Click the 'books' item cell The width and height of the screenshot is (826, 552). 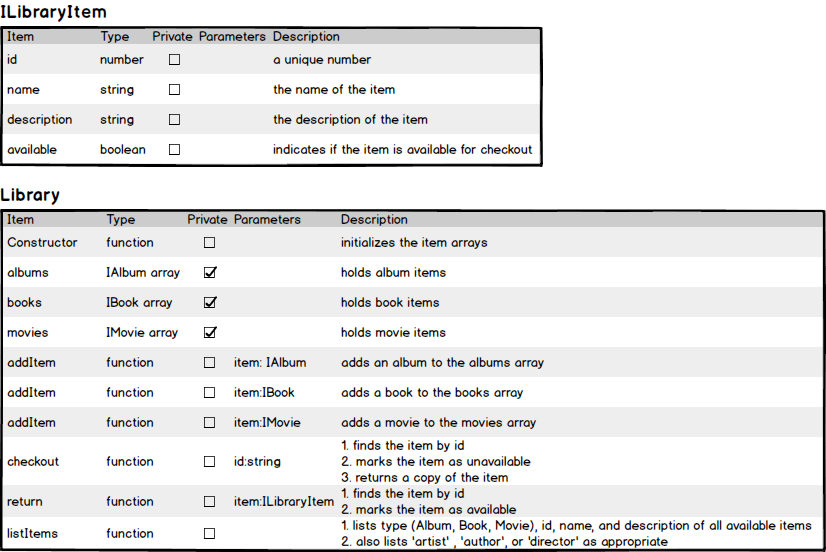[x=24, y=302]
